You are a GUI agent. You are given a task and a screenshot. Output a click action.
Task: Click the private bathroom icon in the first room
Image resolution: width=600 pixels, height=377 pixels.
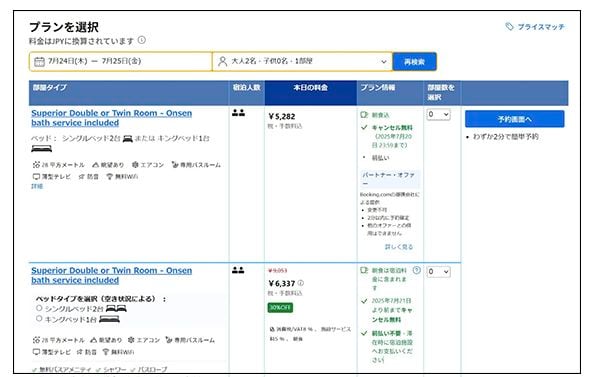(x=175, y=165)
